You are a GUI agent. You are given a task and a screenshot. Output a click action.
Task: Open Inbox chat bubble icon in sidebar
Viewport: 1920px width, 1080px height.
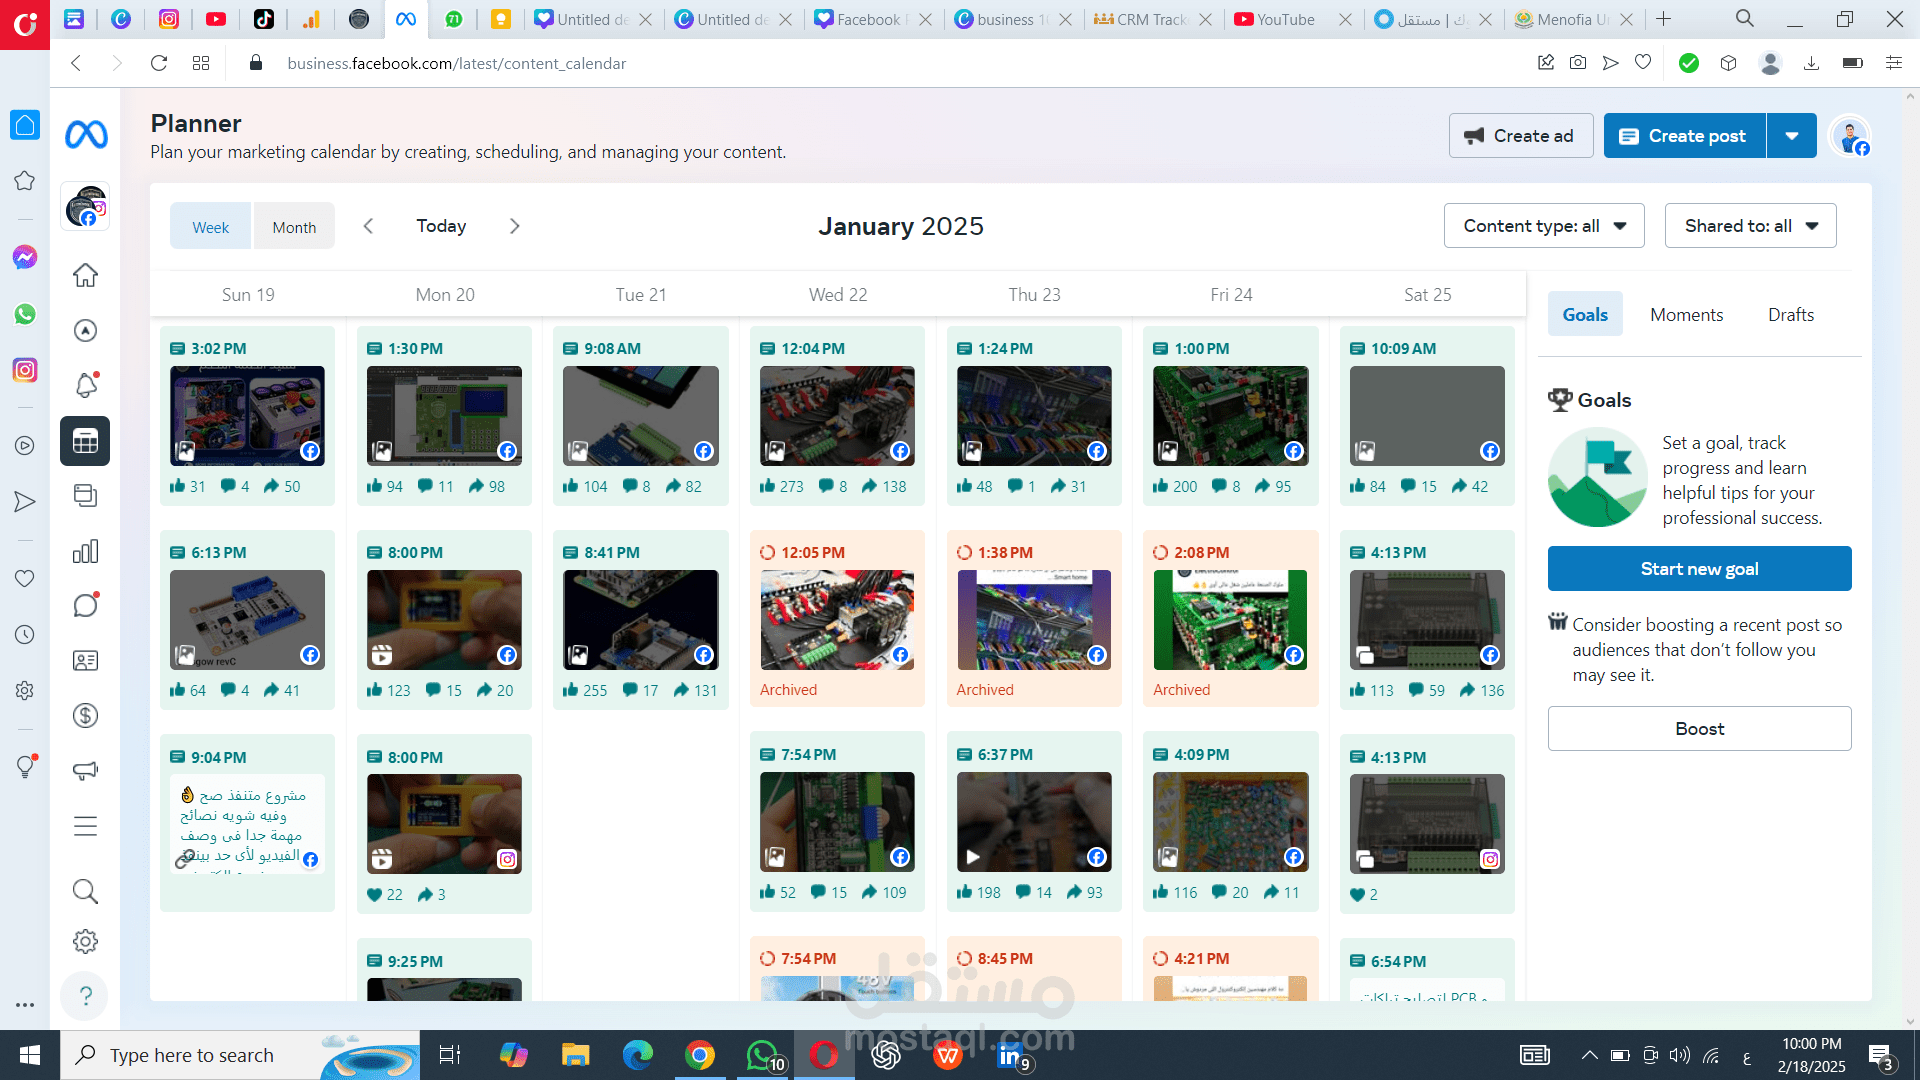(85, 605)
